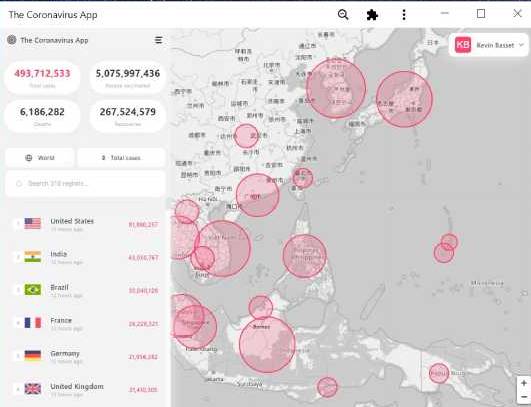
Task: Click The Coronavirus App sidebar title
Action: [x=54, y=40]
